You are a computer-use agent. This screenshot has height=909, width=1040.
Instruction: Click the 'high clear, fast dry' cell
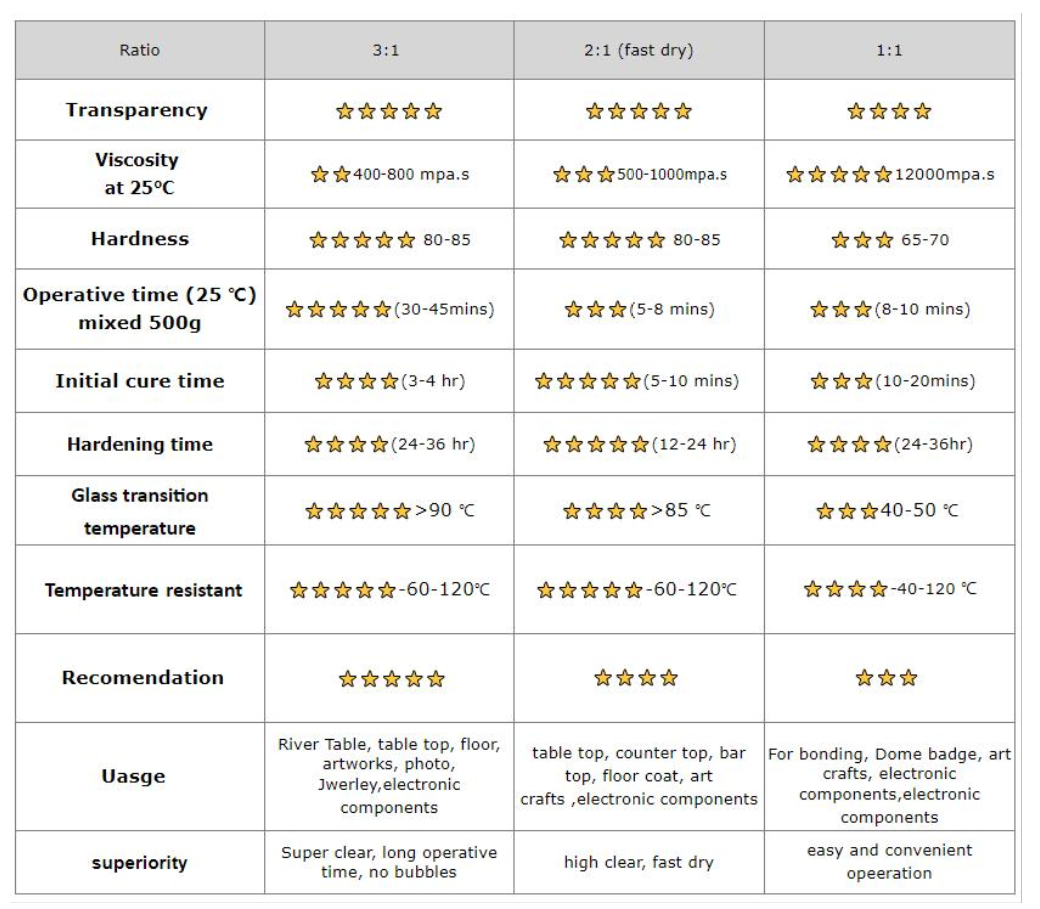coord(639,862)
